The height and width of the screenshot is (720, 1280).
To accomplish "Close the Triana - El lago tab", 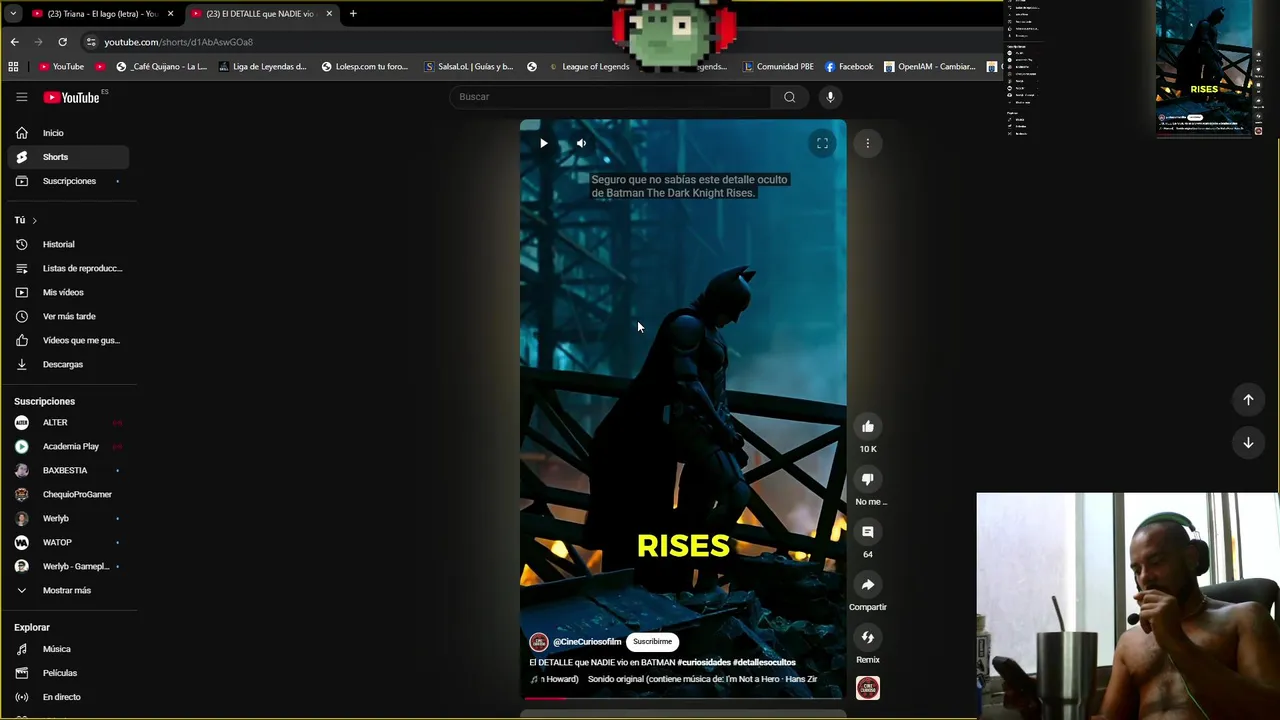I will point(171,14).
